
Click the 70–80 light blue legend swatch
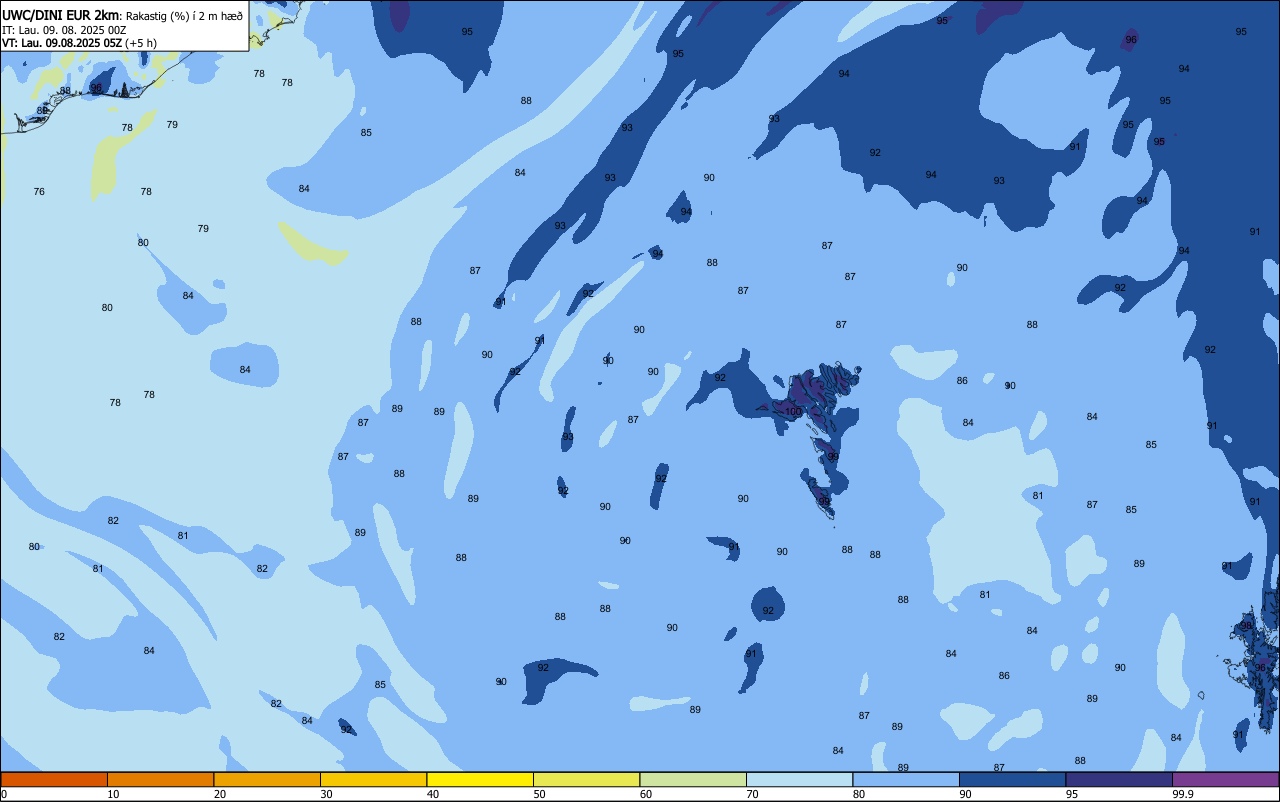799,779
